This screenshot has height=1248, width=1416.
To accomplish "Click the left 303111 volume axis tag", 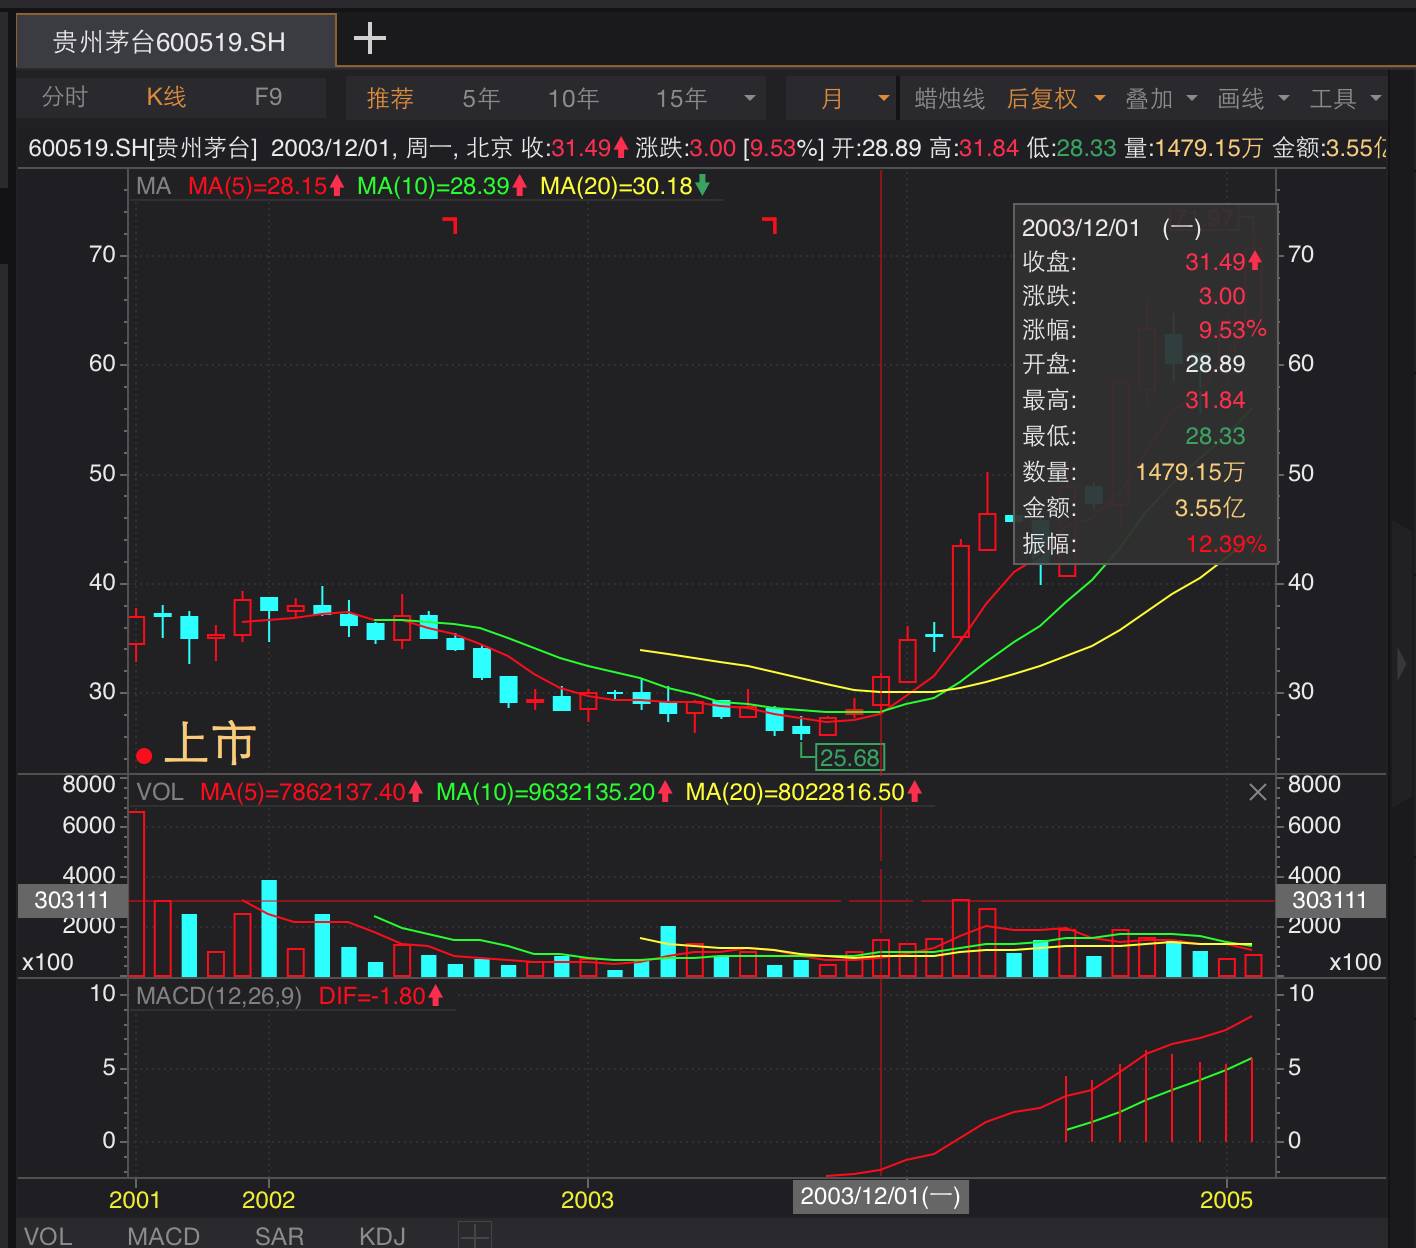I will [71, 900].
